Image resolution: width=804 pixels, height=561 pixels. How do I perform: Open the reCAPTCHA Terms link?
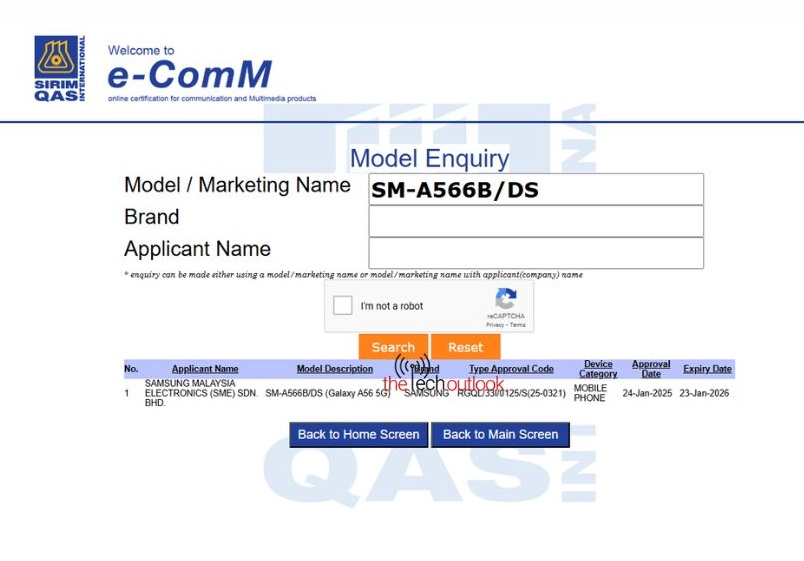[x=517, y=325]
